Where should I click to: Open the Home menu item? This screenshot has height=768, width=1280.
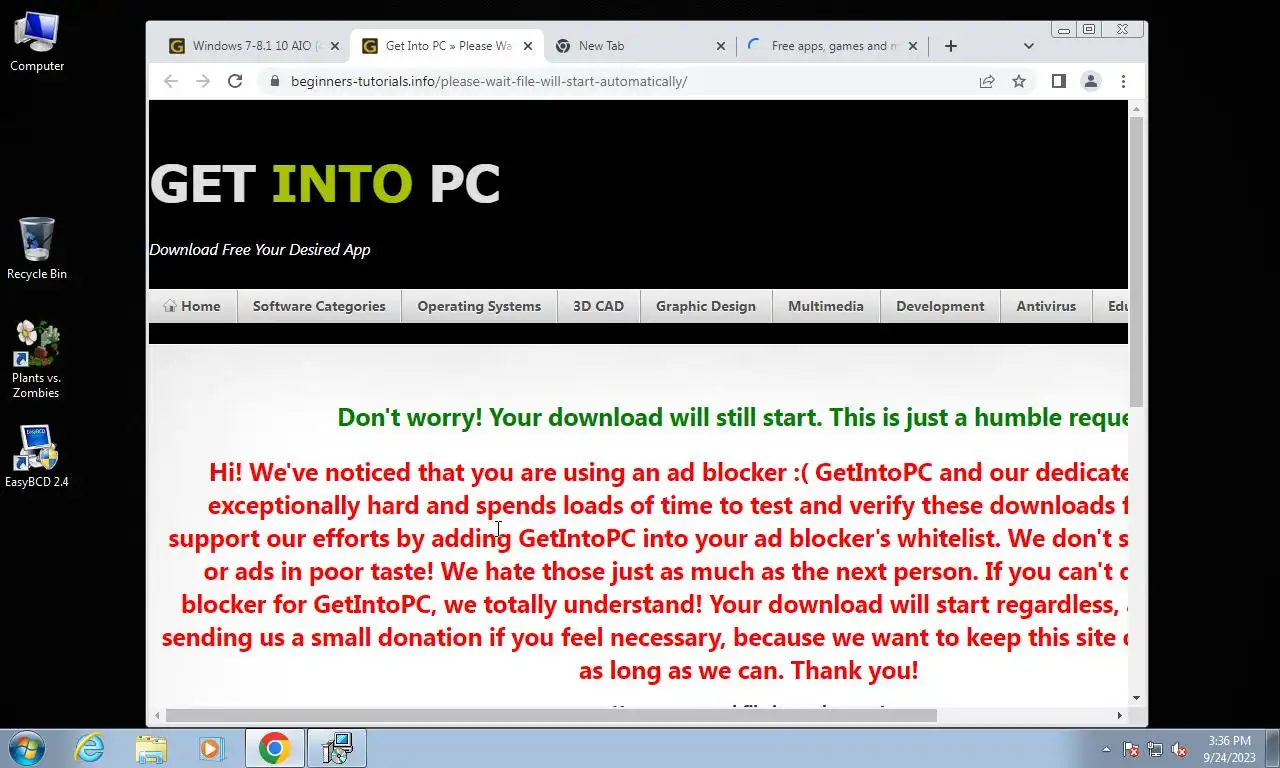coord(192,306)
